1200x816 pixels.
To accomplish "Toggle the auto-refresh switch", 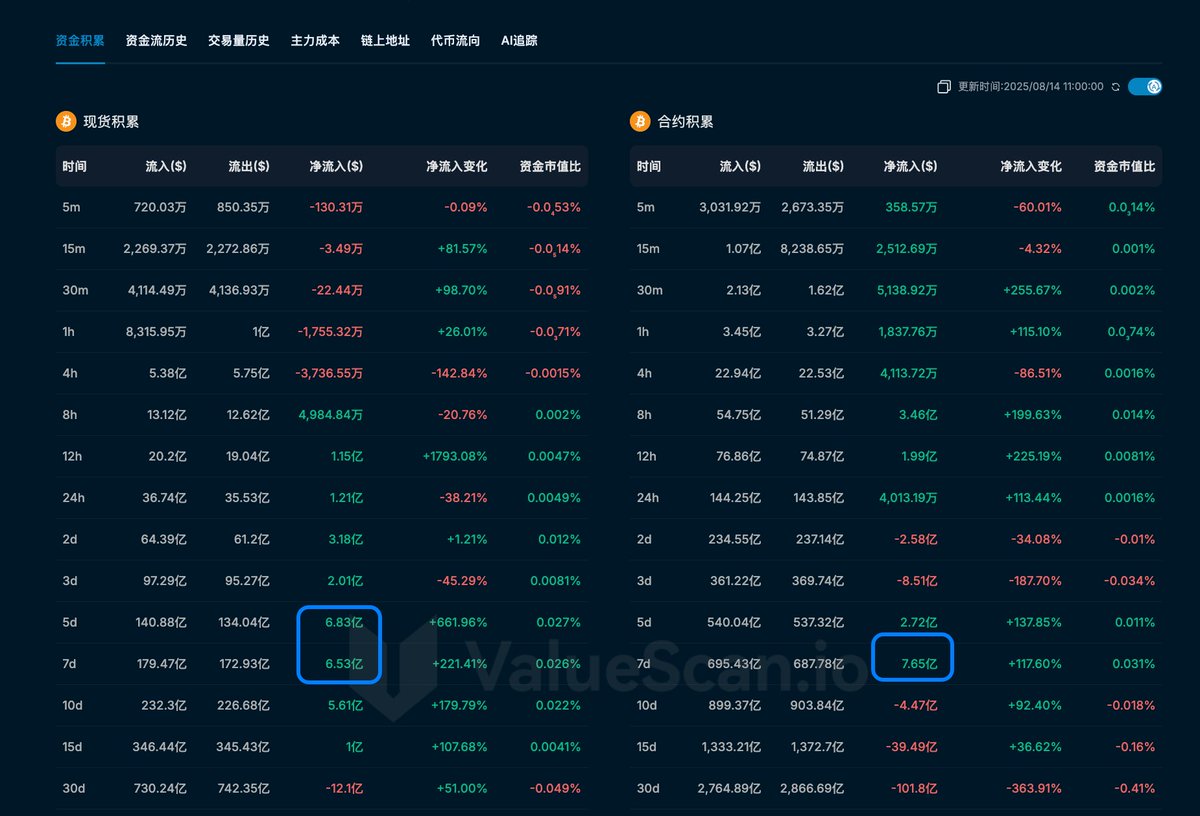I will tap(1145, 87).
